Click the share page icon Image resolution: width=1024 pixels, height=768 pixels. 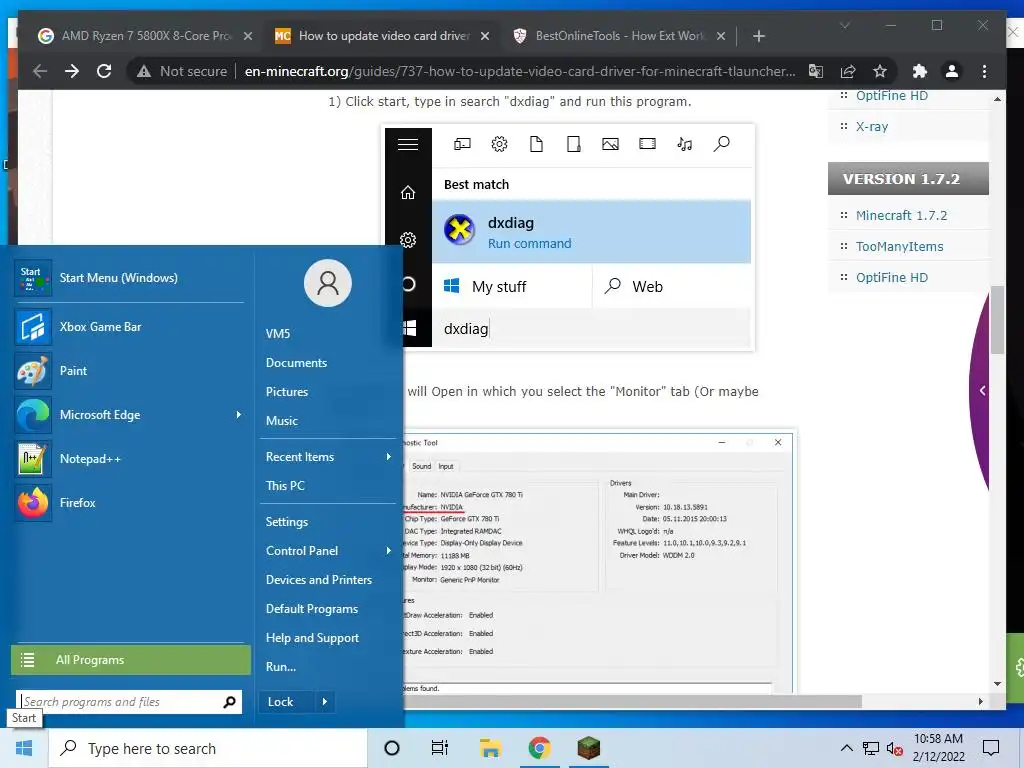click(848, 71)
